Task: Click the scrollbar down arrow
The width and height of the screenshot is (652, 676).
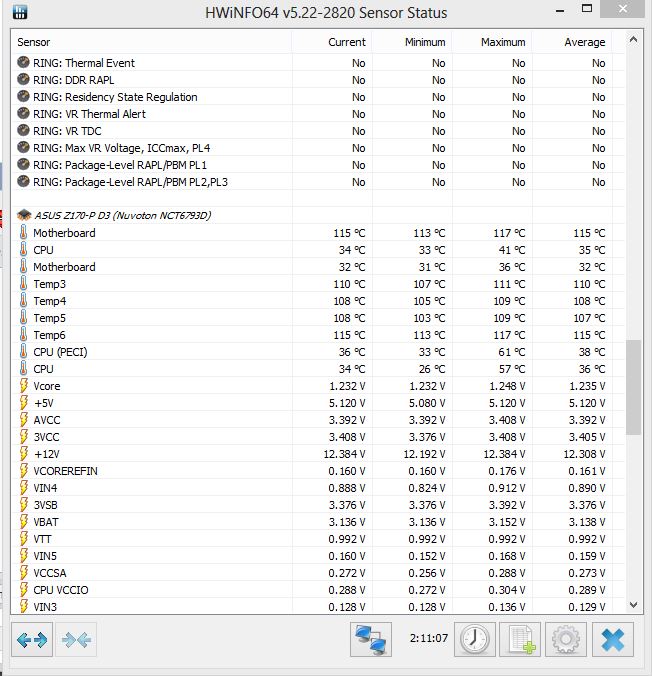Action: (x=633, y=605)
